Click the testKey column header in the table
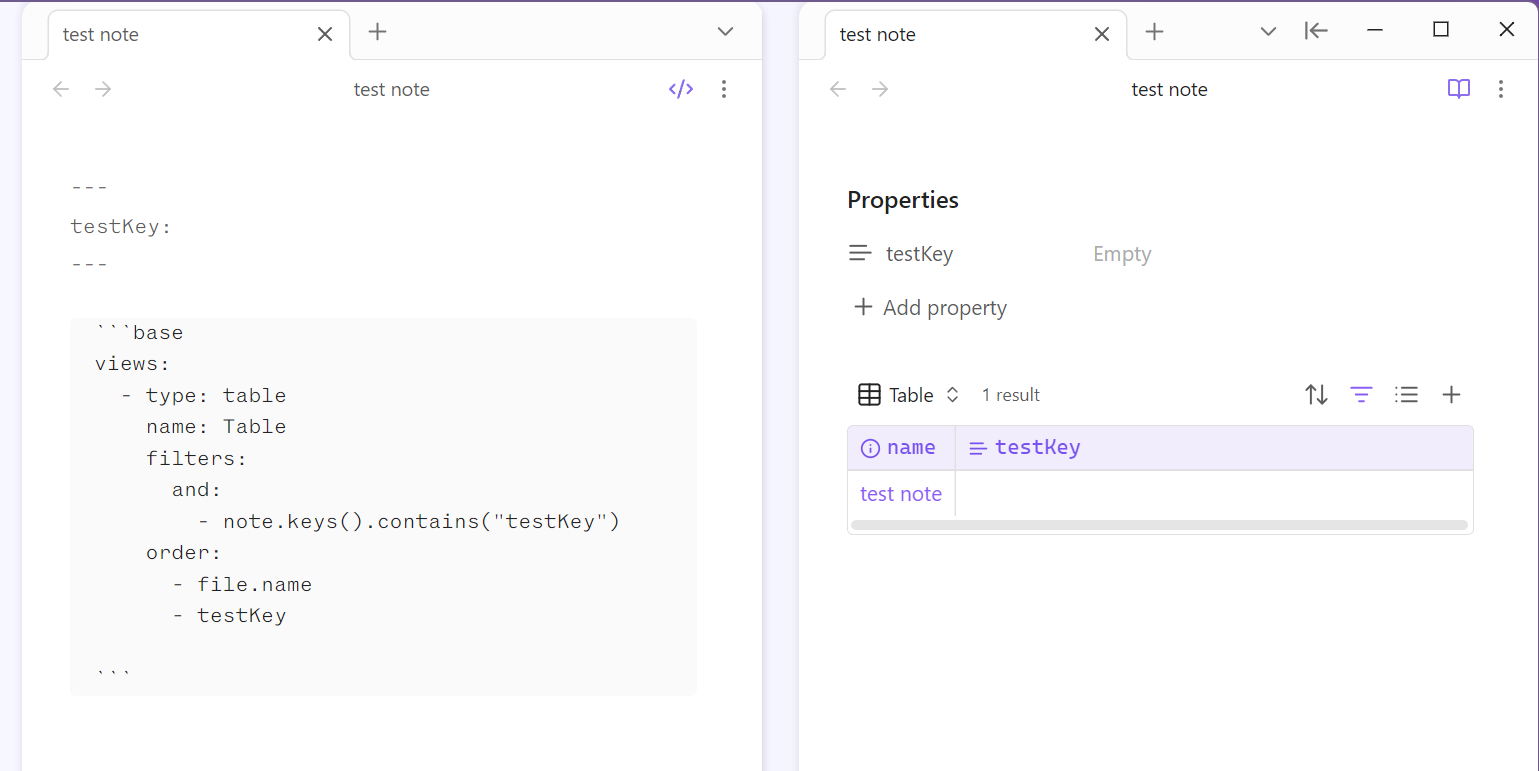1539x771 pixels. 1214,448
